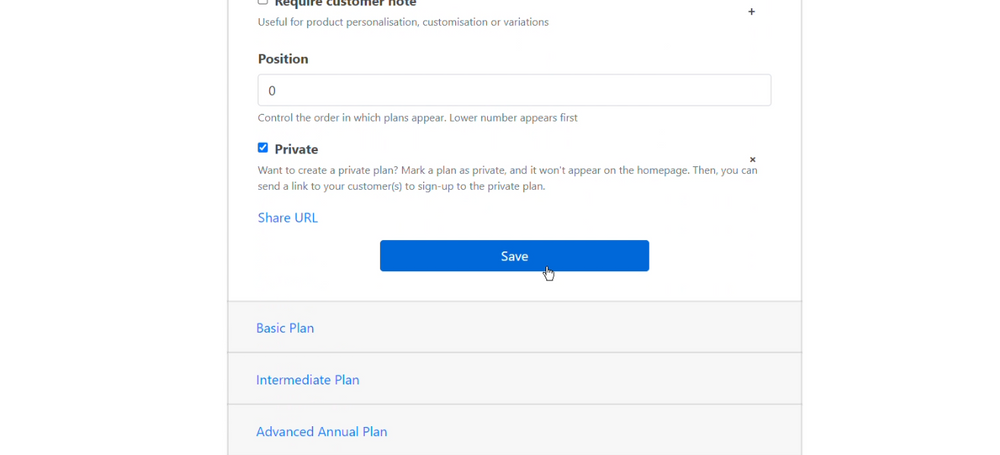Viewport: 1000px width, 455px height.
Task: Save the plan with the blue Save button
Action: (514, 256)
